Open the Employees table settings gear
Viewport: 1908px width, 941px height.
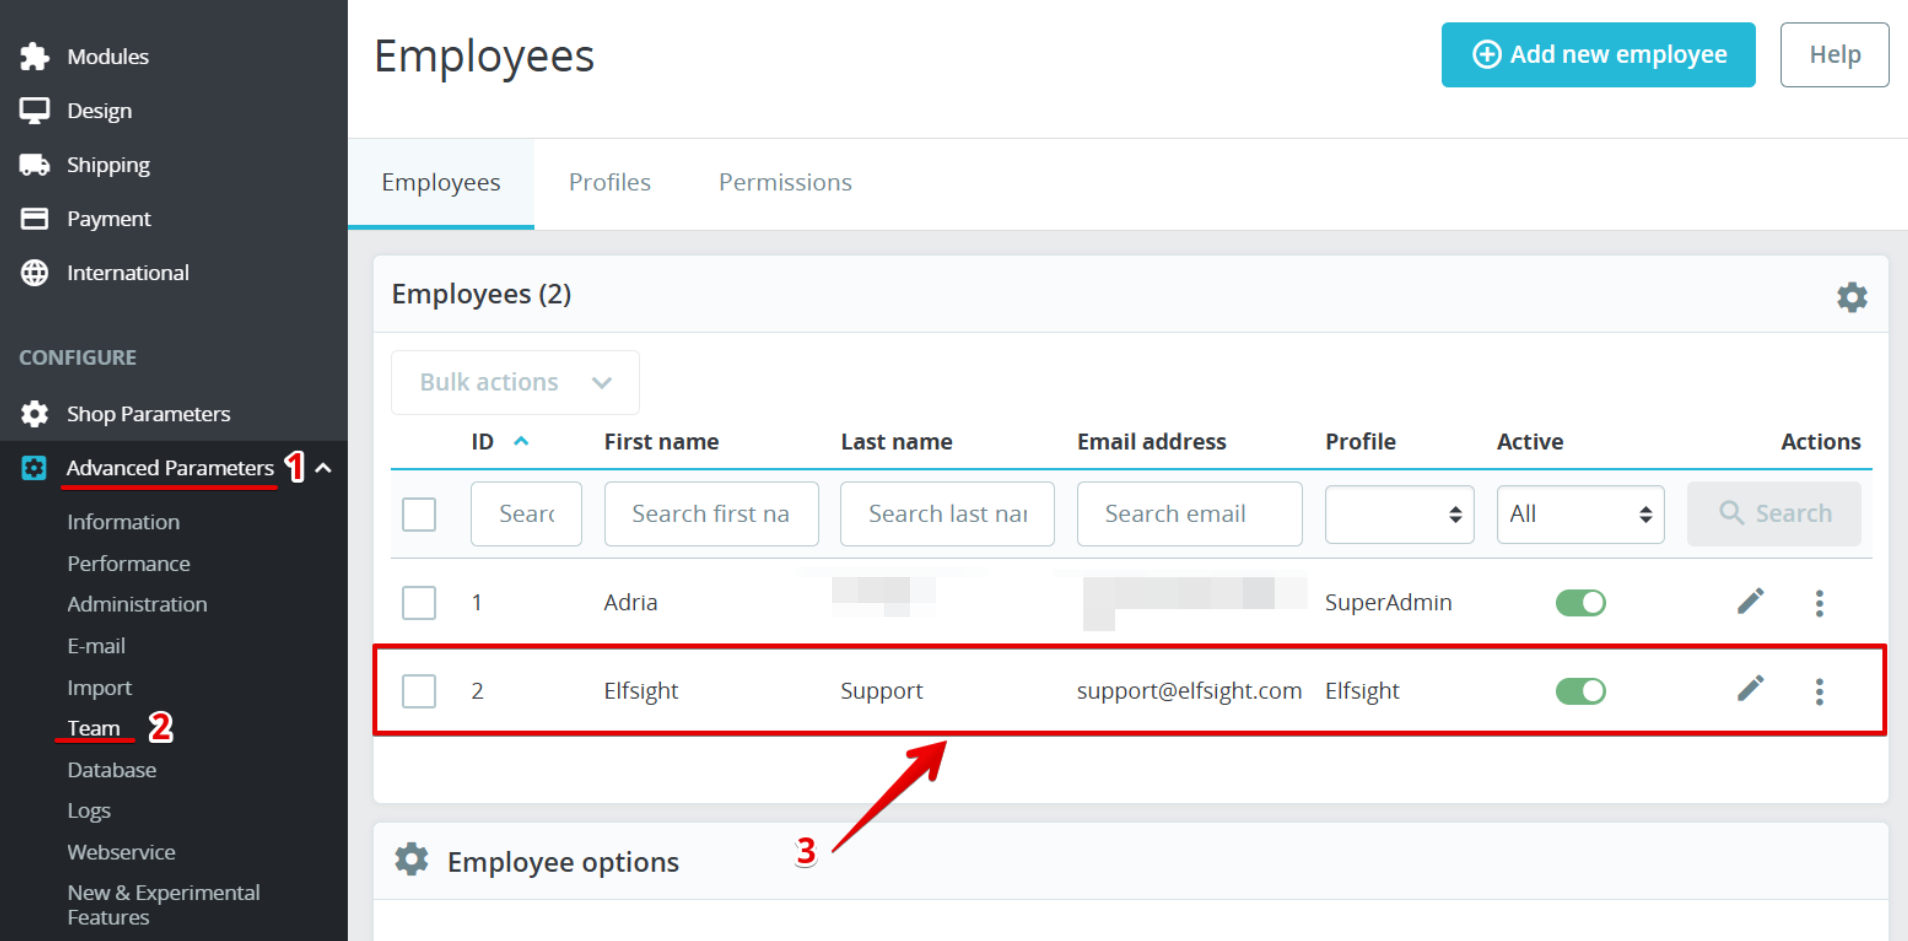click(x=1851, y=297)
